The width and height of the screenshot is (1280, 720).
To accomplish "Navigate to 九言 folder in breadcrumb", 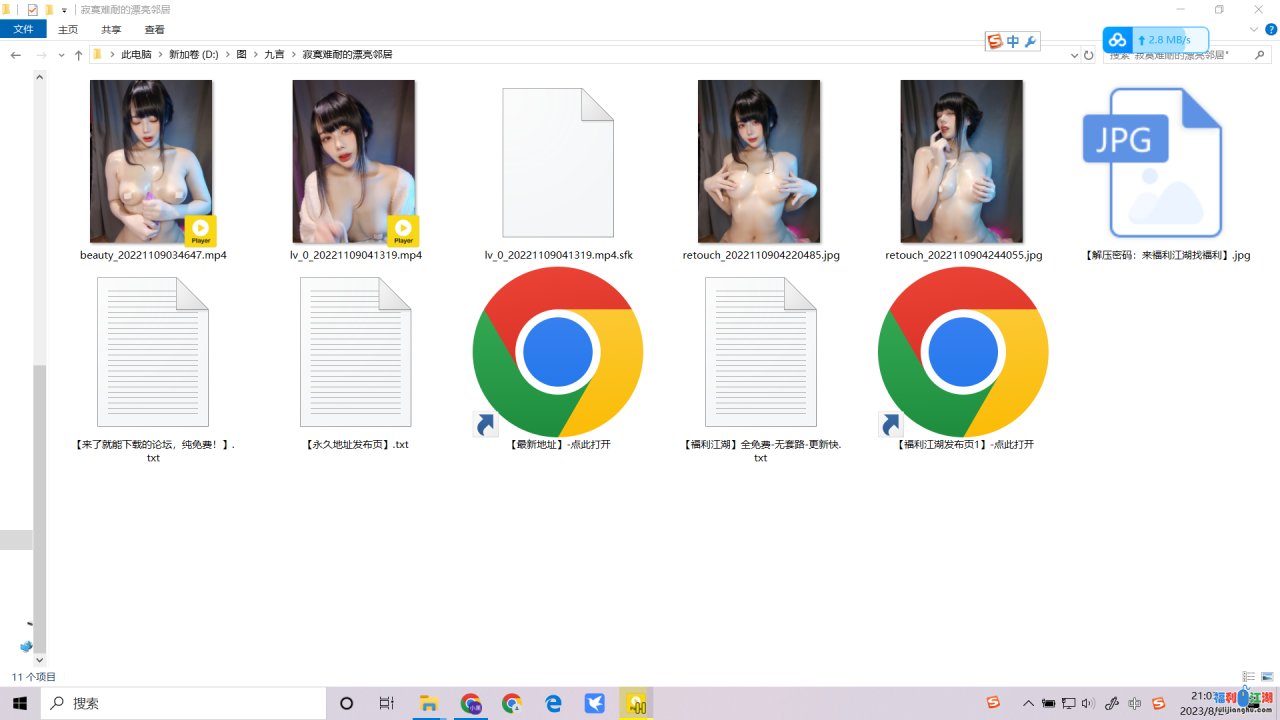I will (x=274, y=55).
